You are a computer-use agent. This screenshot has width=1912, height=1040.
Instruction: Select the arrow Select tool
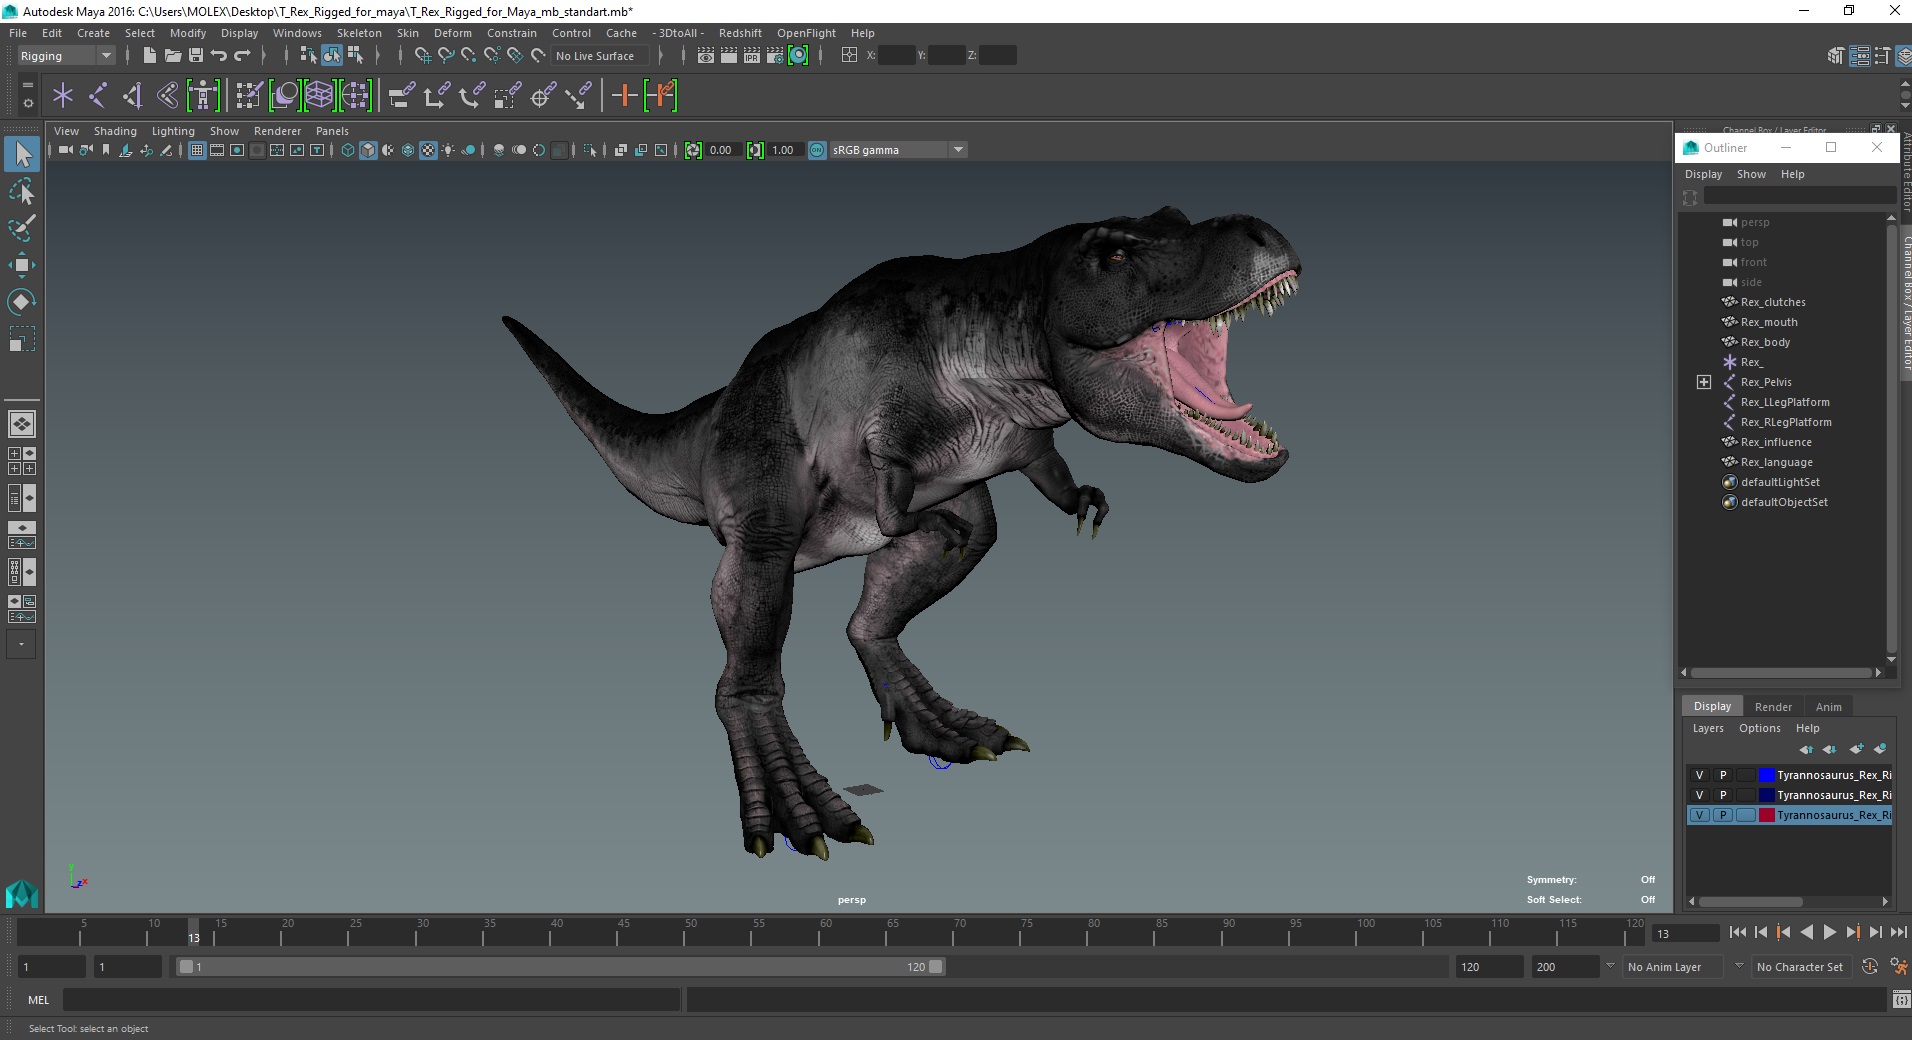[22, 154]
